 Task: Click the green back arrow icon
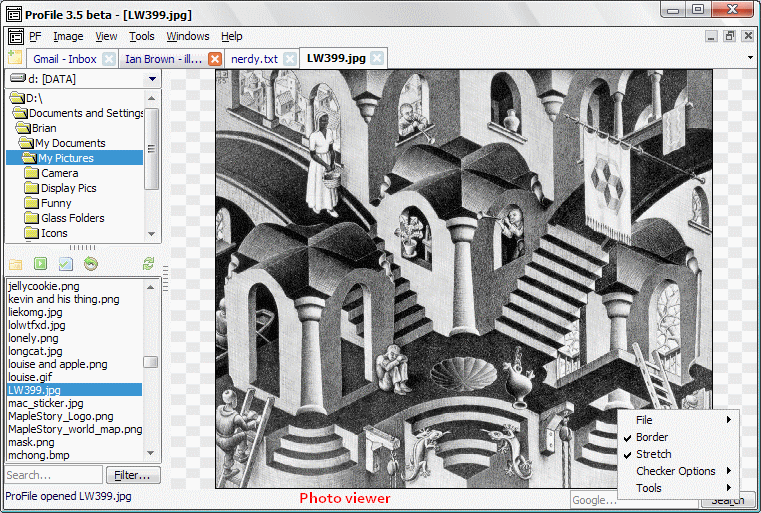point(91,264)
